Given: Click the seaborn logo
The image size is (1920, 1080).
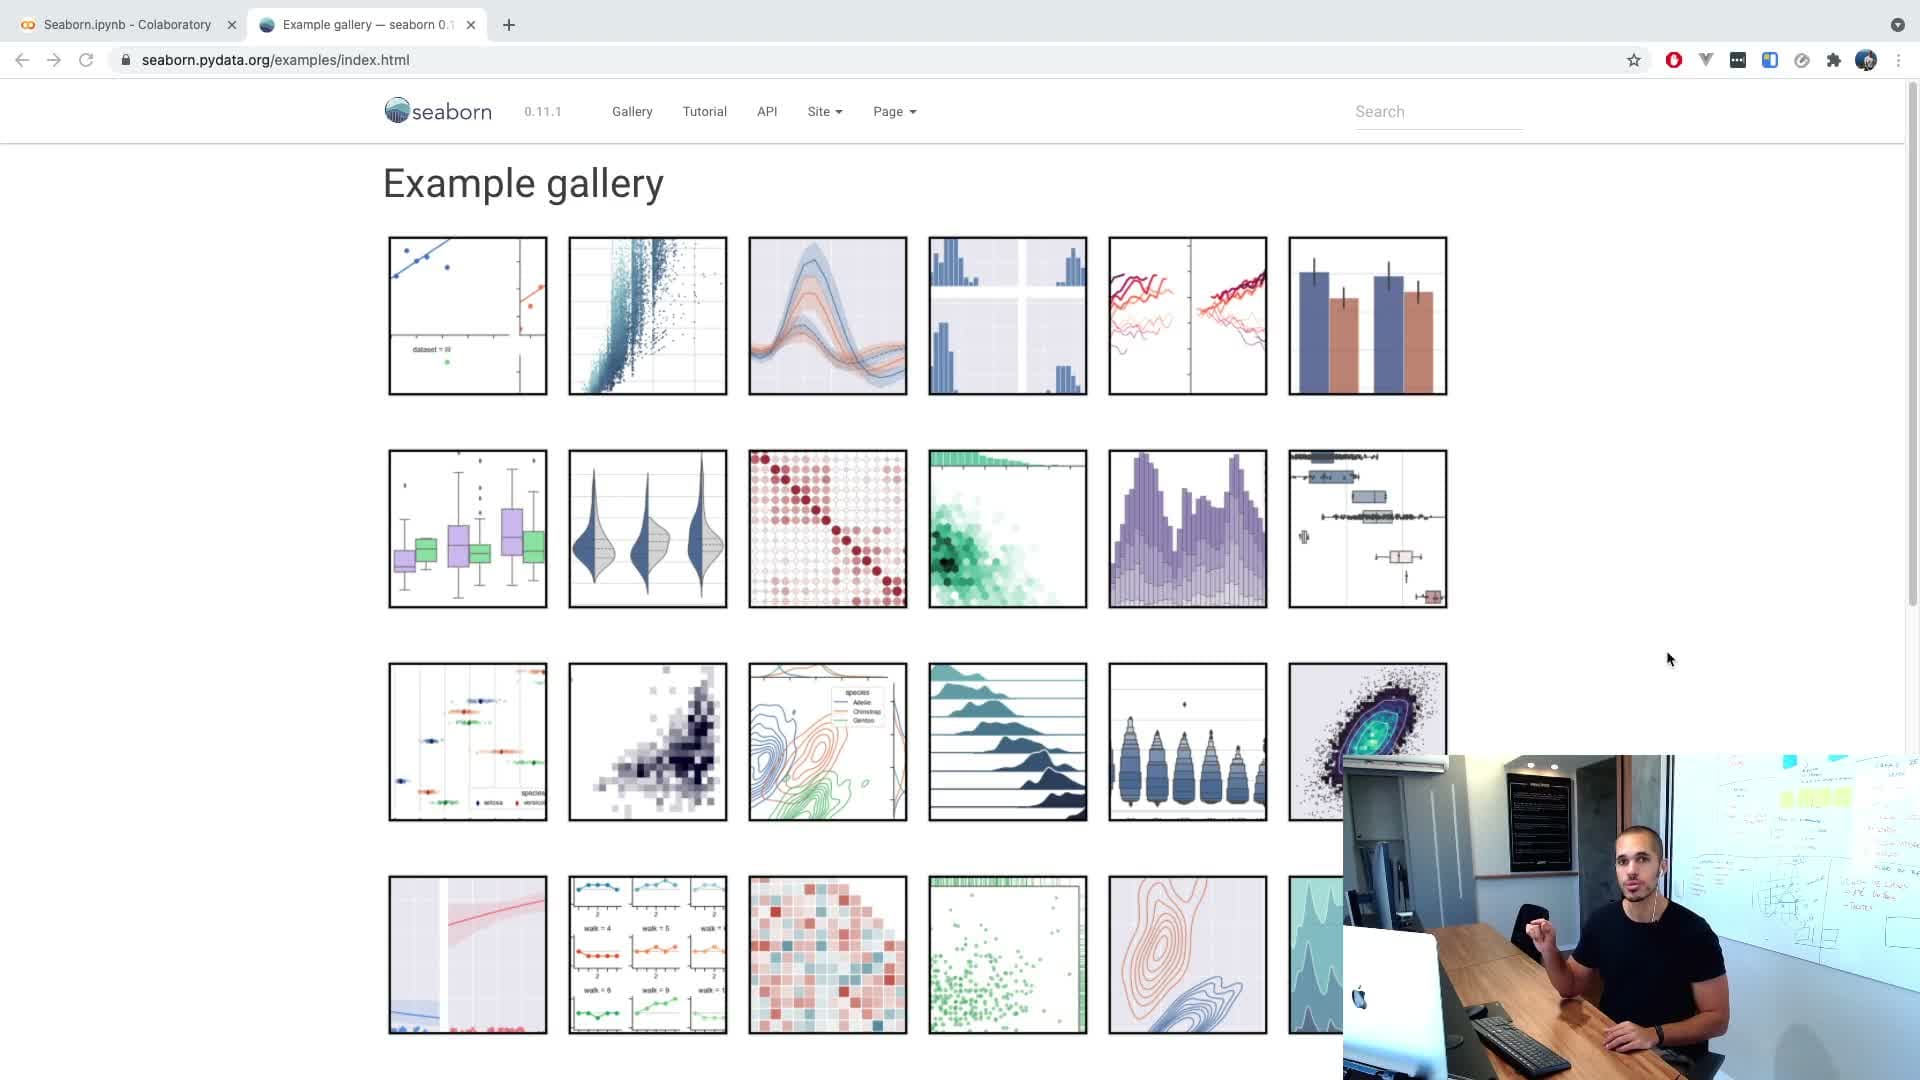Looking at the screenshot, I should click(438, 111).
